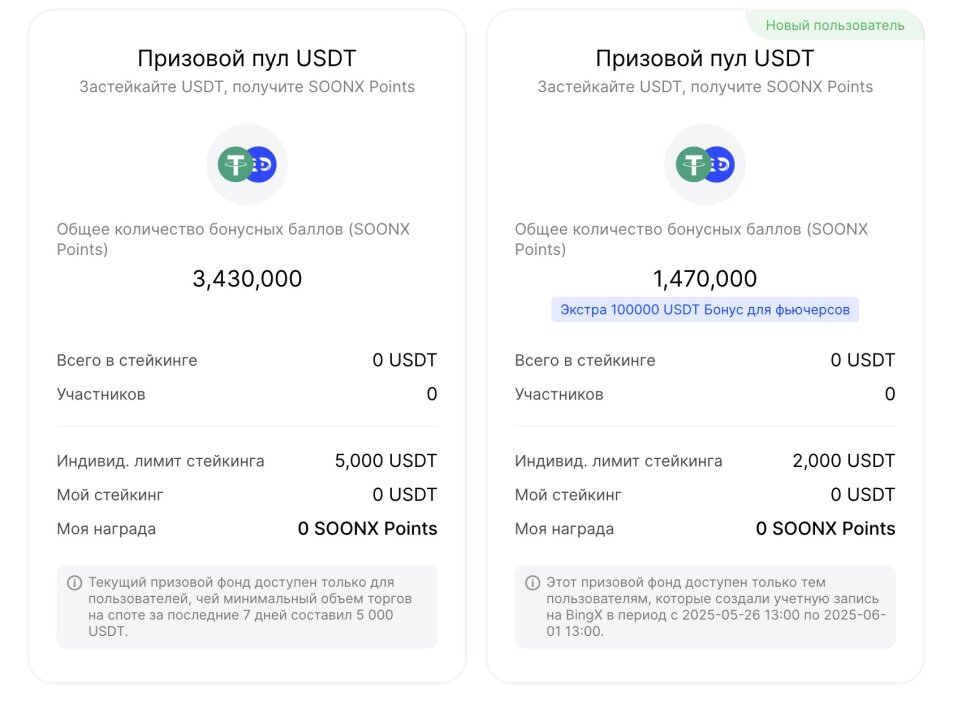The height and width of the screenshot is (701, 966).
Task: Select the right 'Призовой пул USDT' title
Action: (x=705, y=59)
